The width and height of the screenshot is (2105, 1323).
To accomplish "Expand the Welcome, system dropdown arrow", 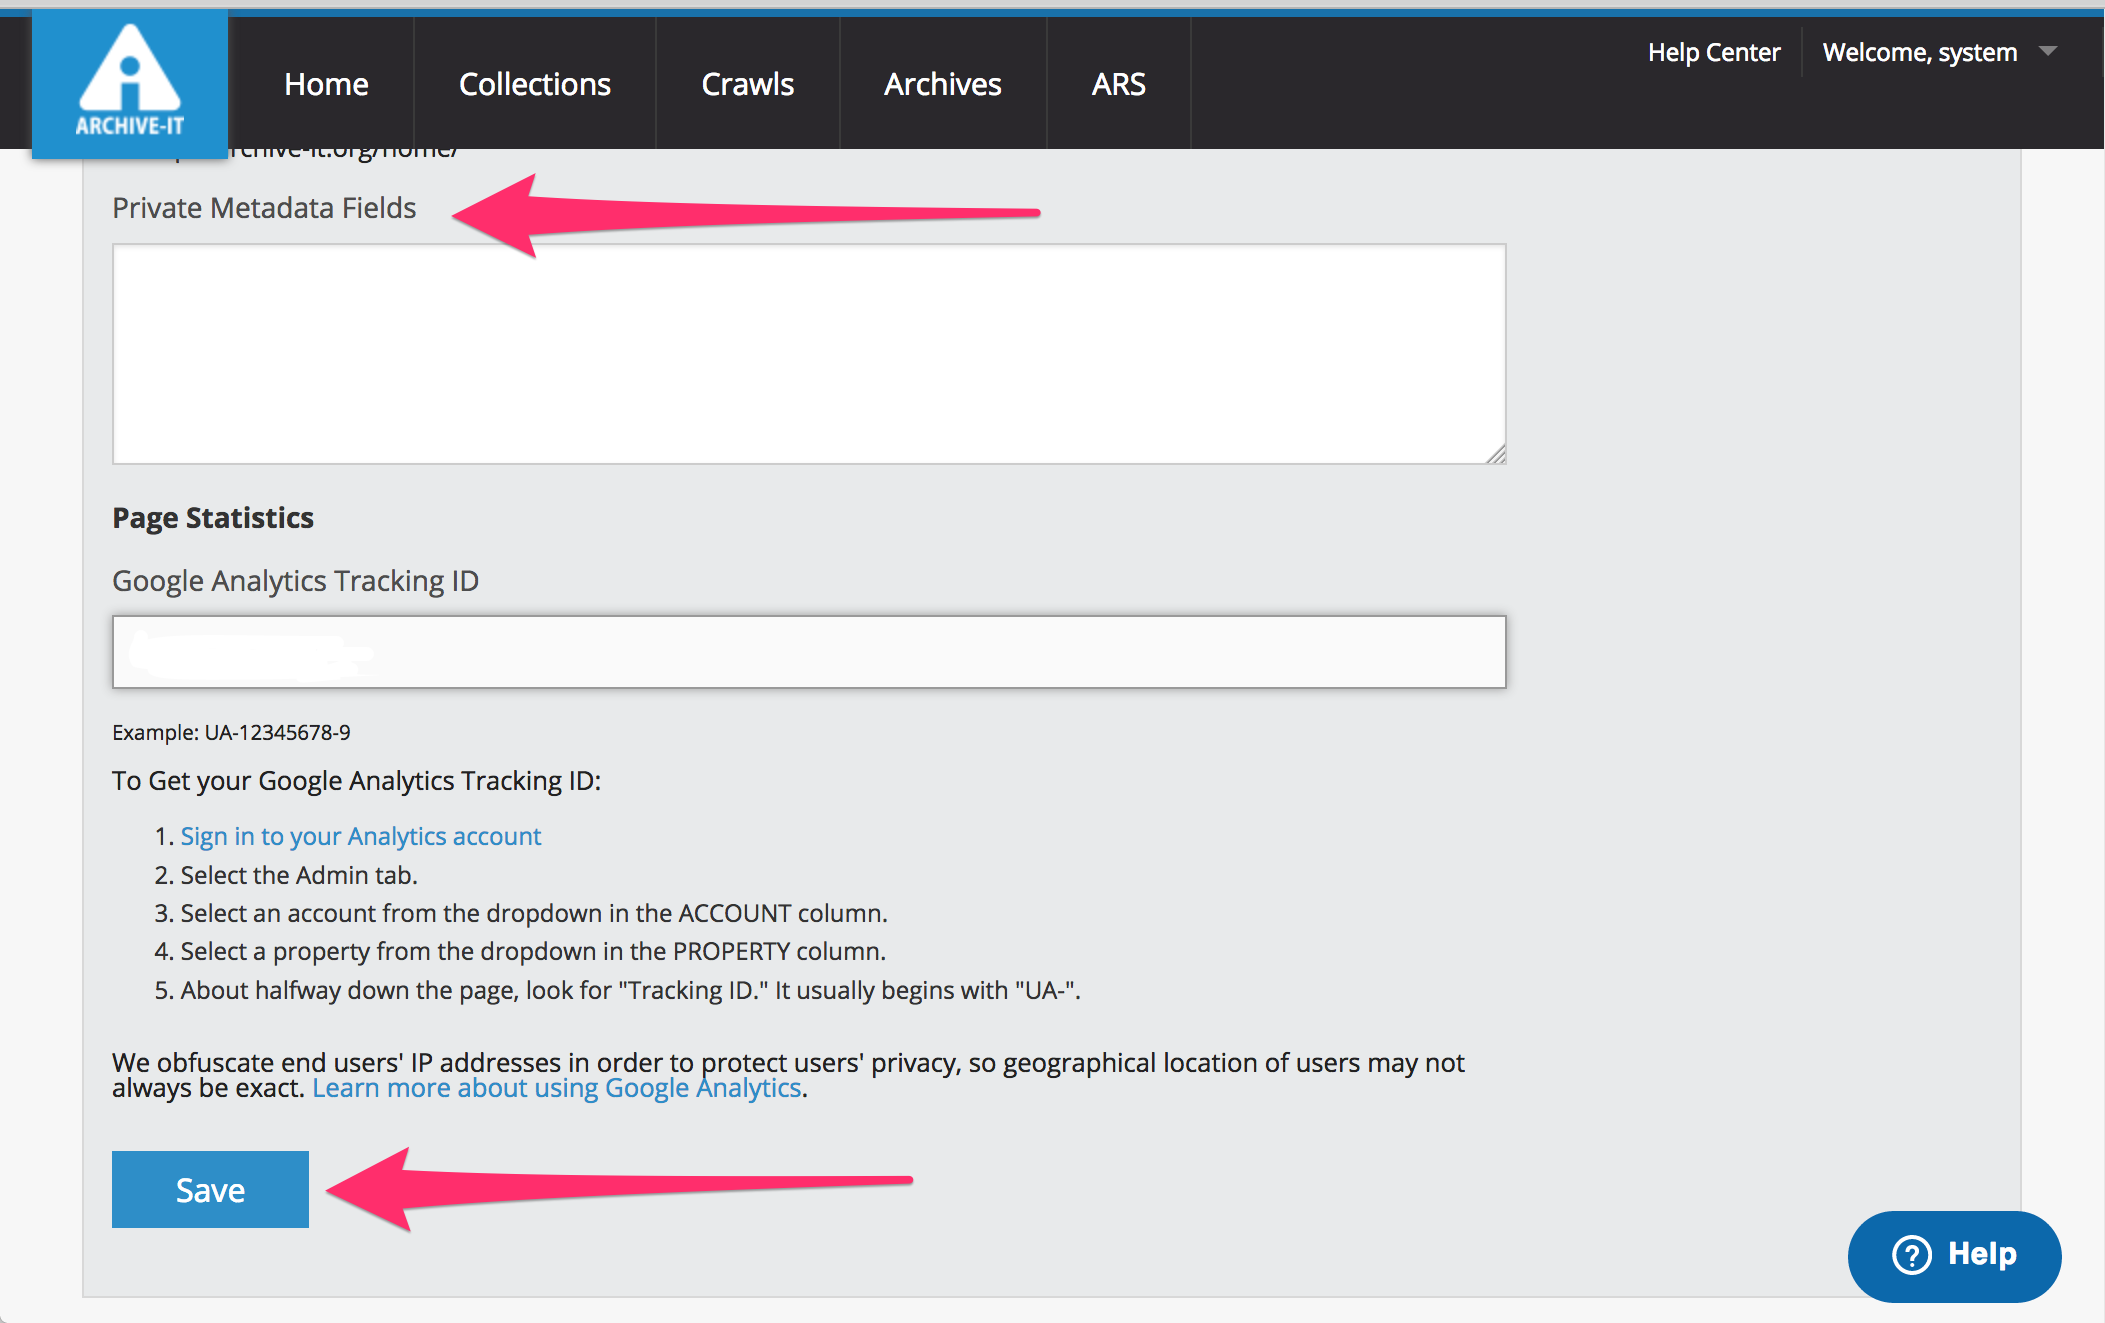I will [x=2047, y=51].
